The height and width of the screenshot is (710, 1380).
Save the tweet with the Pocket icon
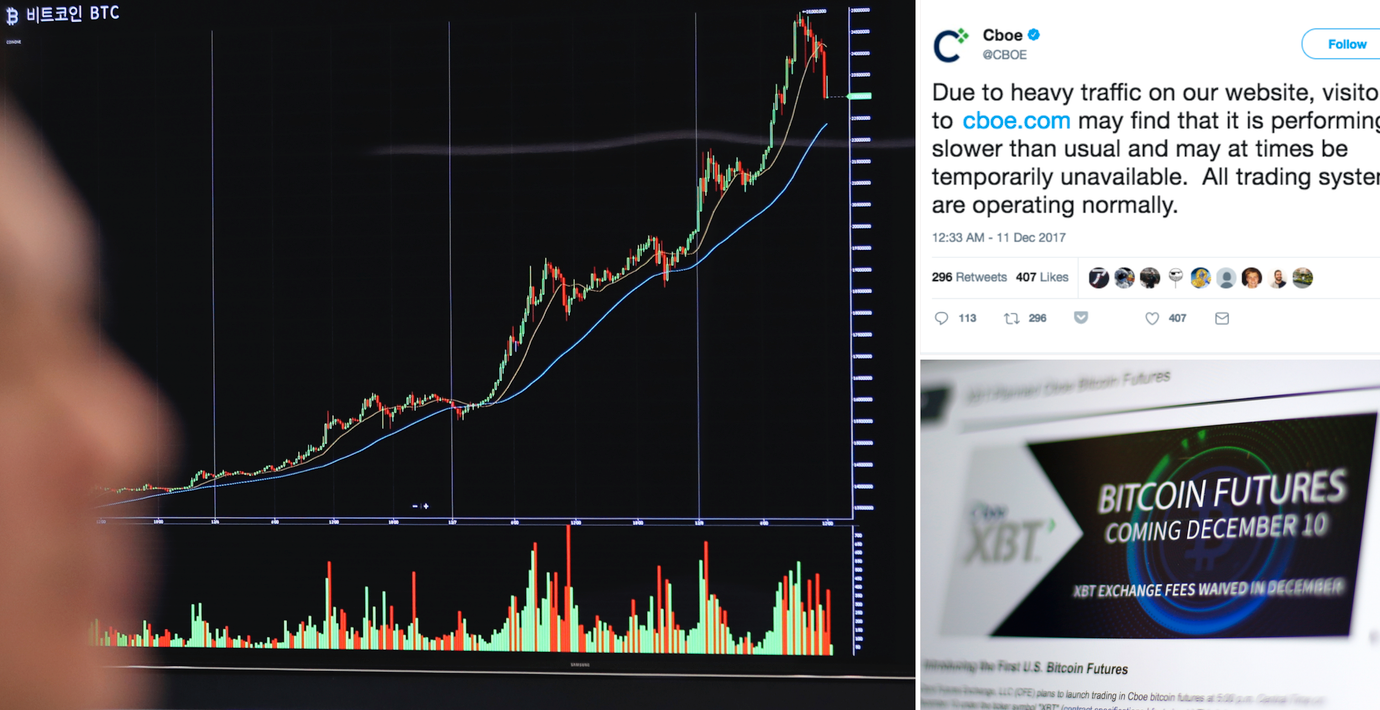pos(1080,318)
